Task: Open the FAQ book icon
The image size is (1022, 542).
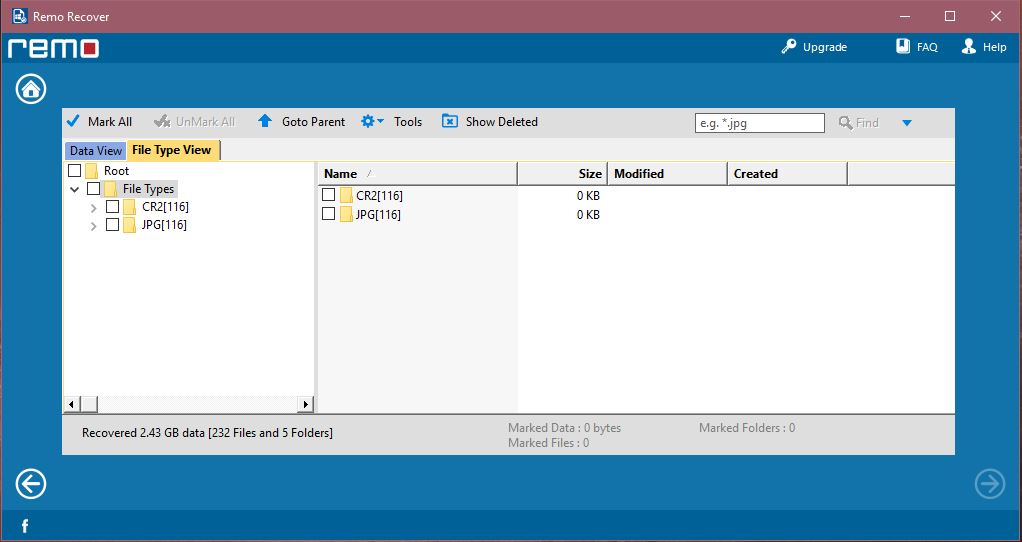Action: tap(903, 47)
